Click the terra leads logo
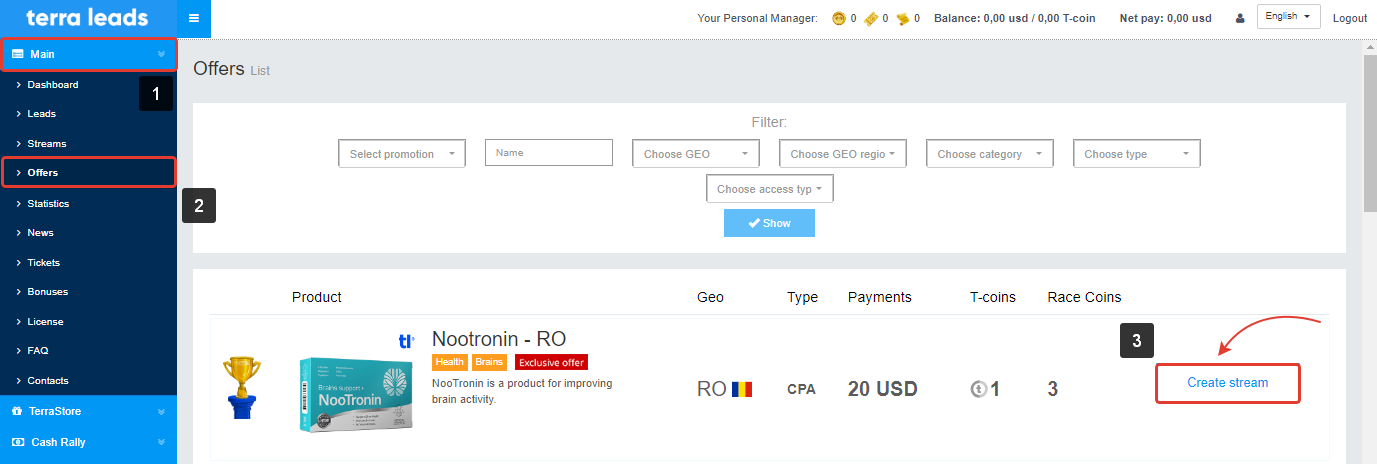 point(88,18)
